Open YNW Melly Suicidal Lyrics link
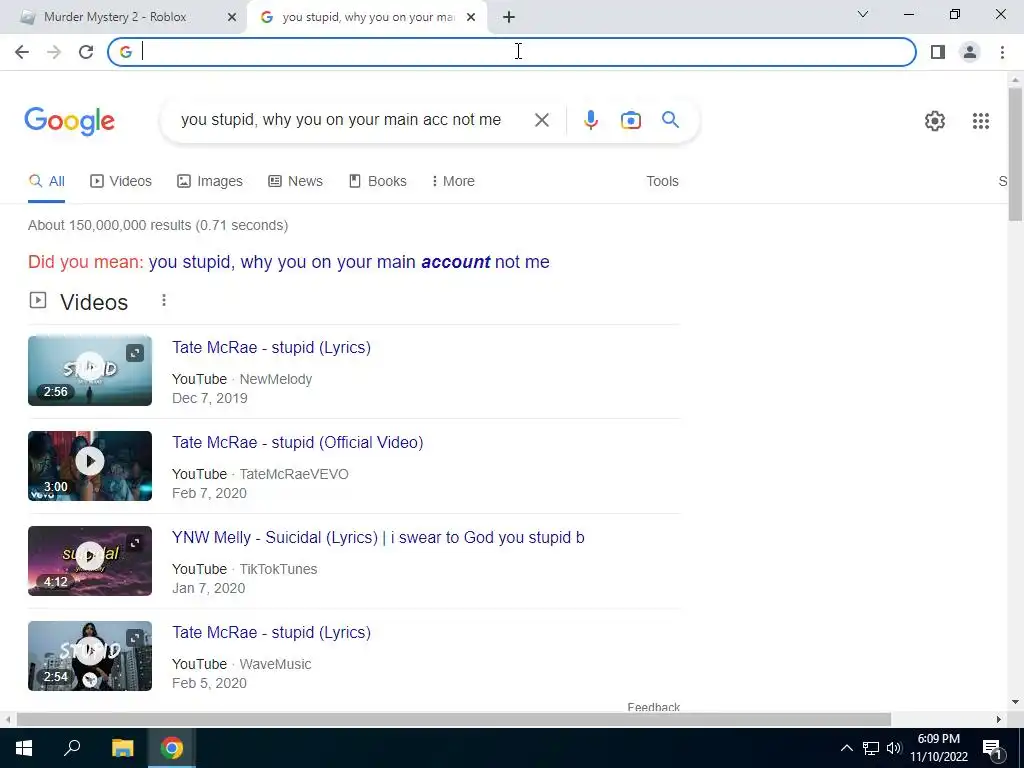1024x768 pixels. click(x=378, y=537)
